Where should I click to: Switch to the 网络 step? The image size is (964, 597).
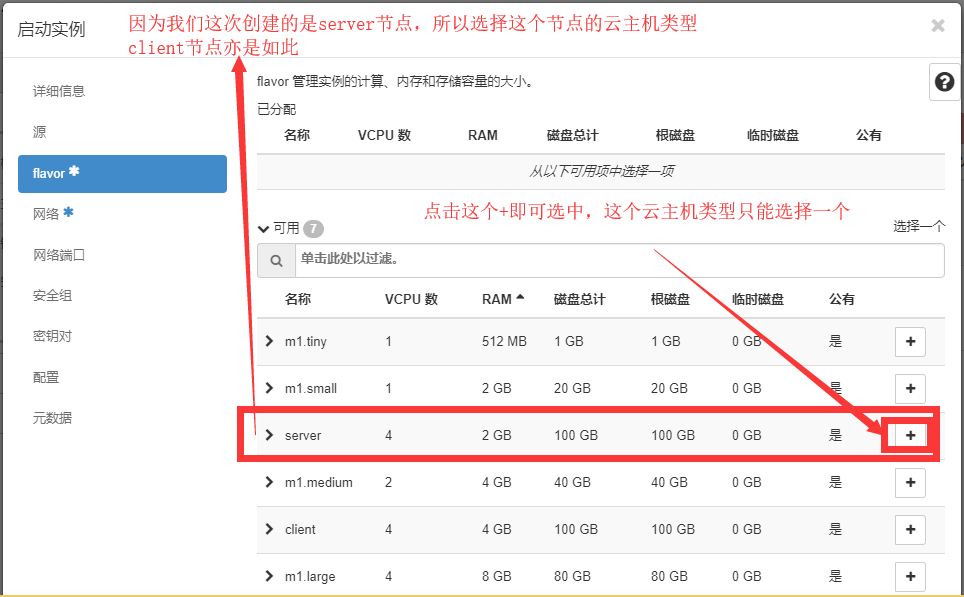tap(46, 214)
